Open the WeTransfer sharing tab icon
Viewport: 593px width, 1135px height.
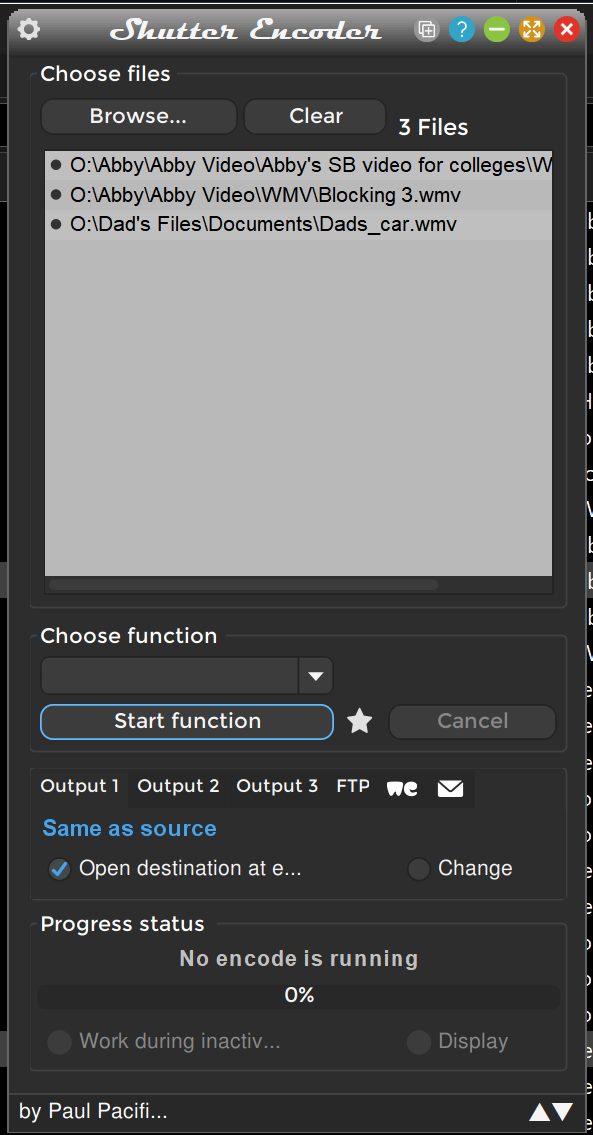click(401, 787)
